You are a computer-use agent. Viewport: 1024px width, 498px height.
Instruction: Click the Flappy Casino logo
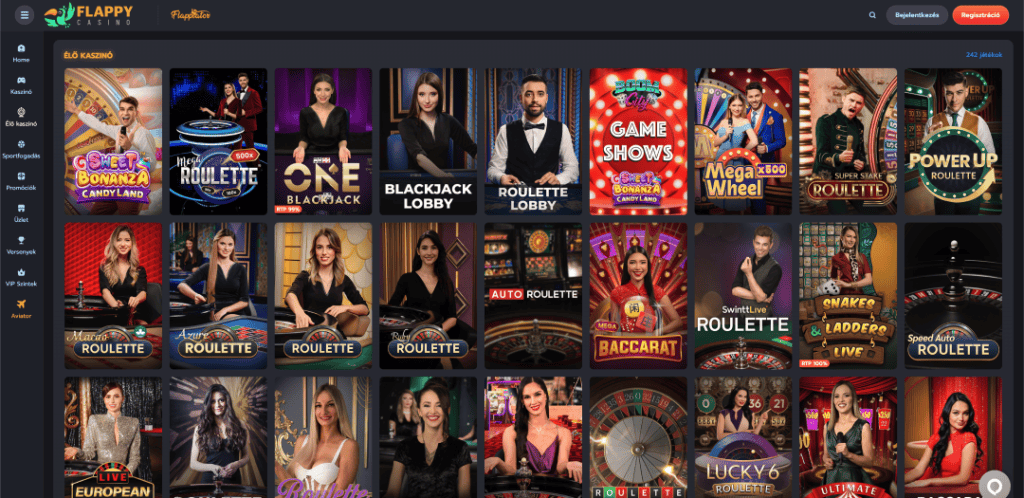(89, 14)
